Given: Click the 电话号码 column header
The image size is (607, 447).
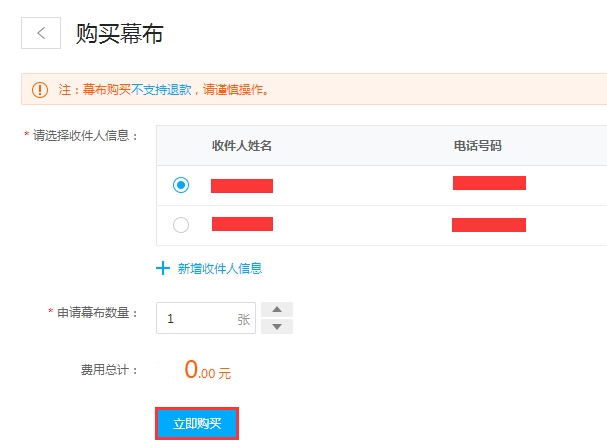Looking at the screenshot, I should [478, 146].
